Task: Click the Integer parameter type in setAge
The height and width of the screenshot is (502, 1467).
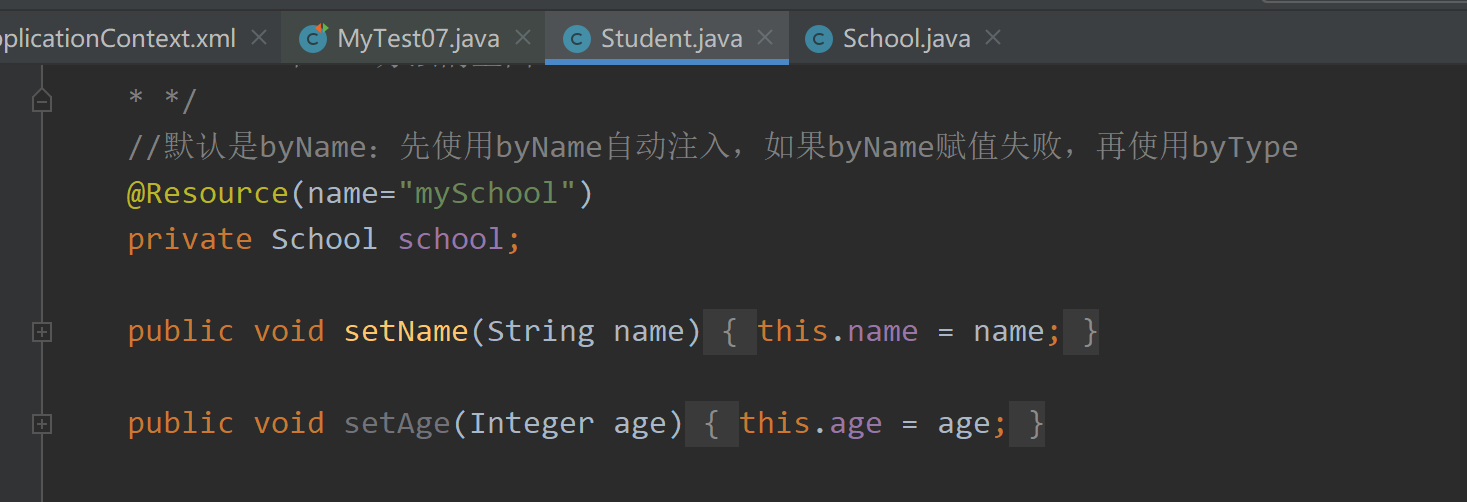Action: point(531,423)
